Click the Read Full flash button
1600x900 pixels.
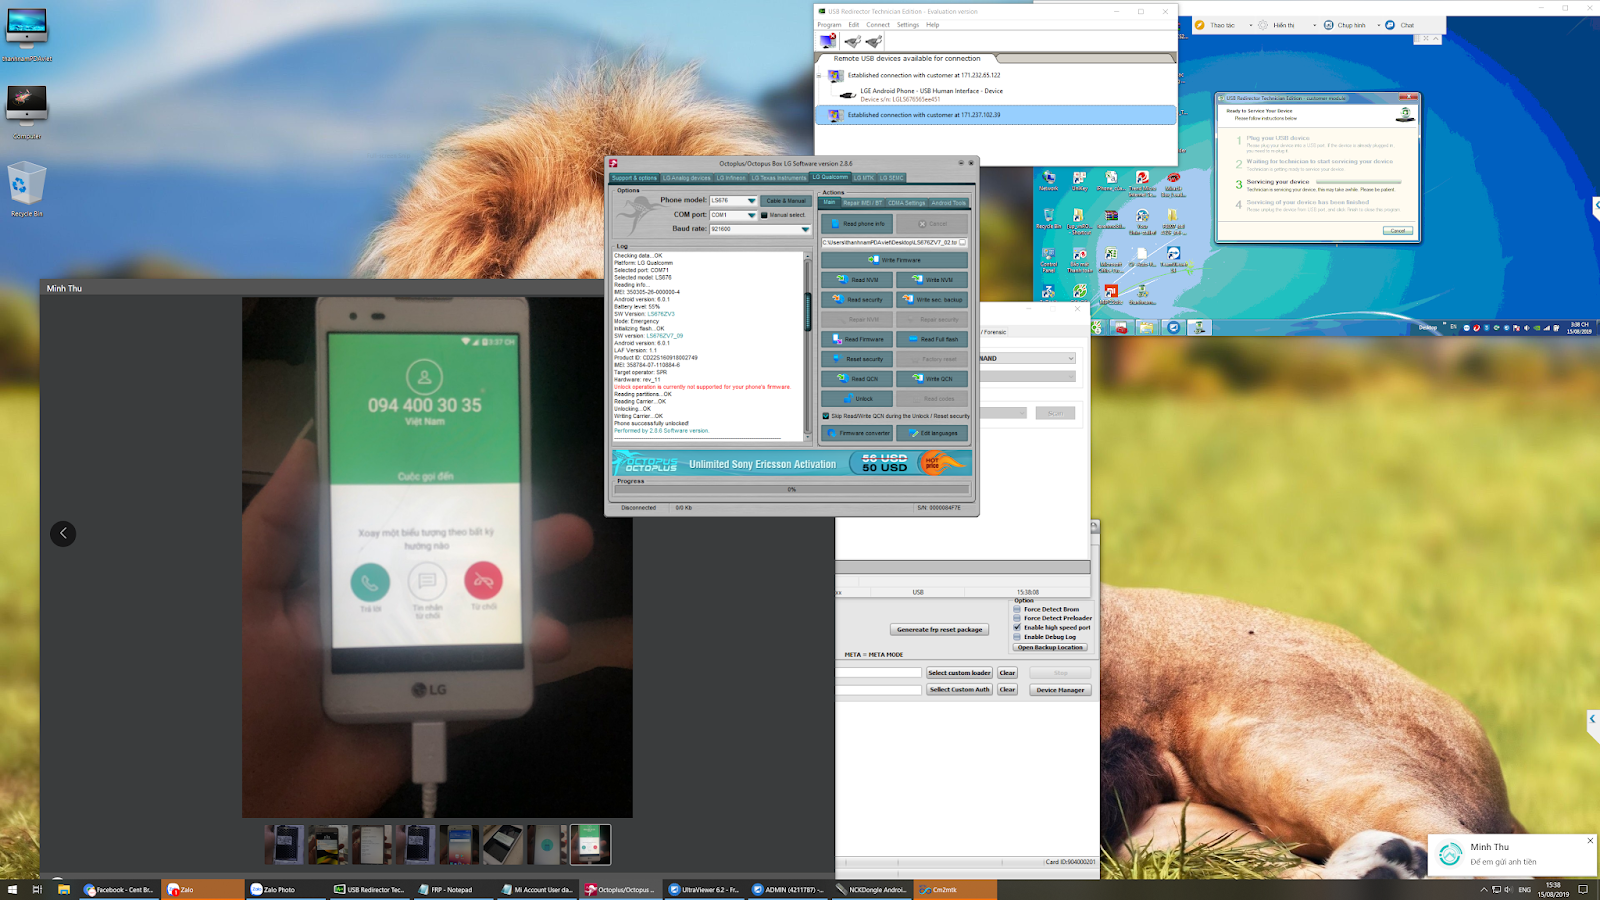(932, 339)
